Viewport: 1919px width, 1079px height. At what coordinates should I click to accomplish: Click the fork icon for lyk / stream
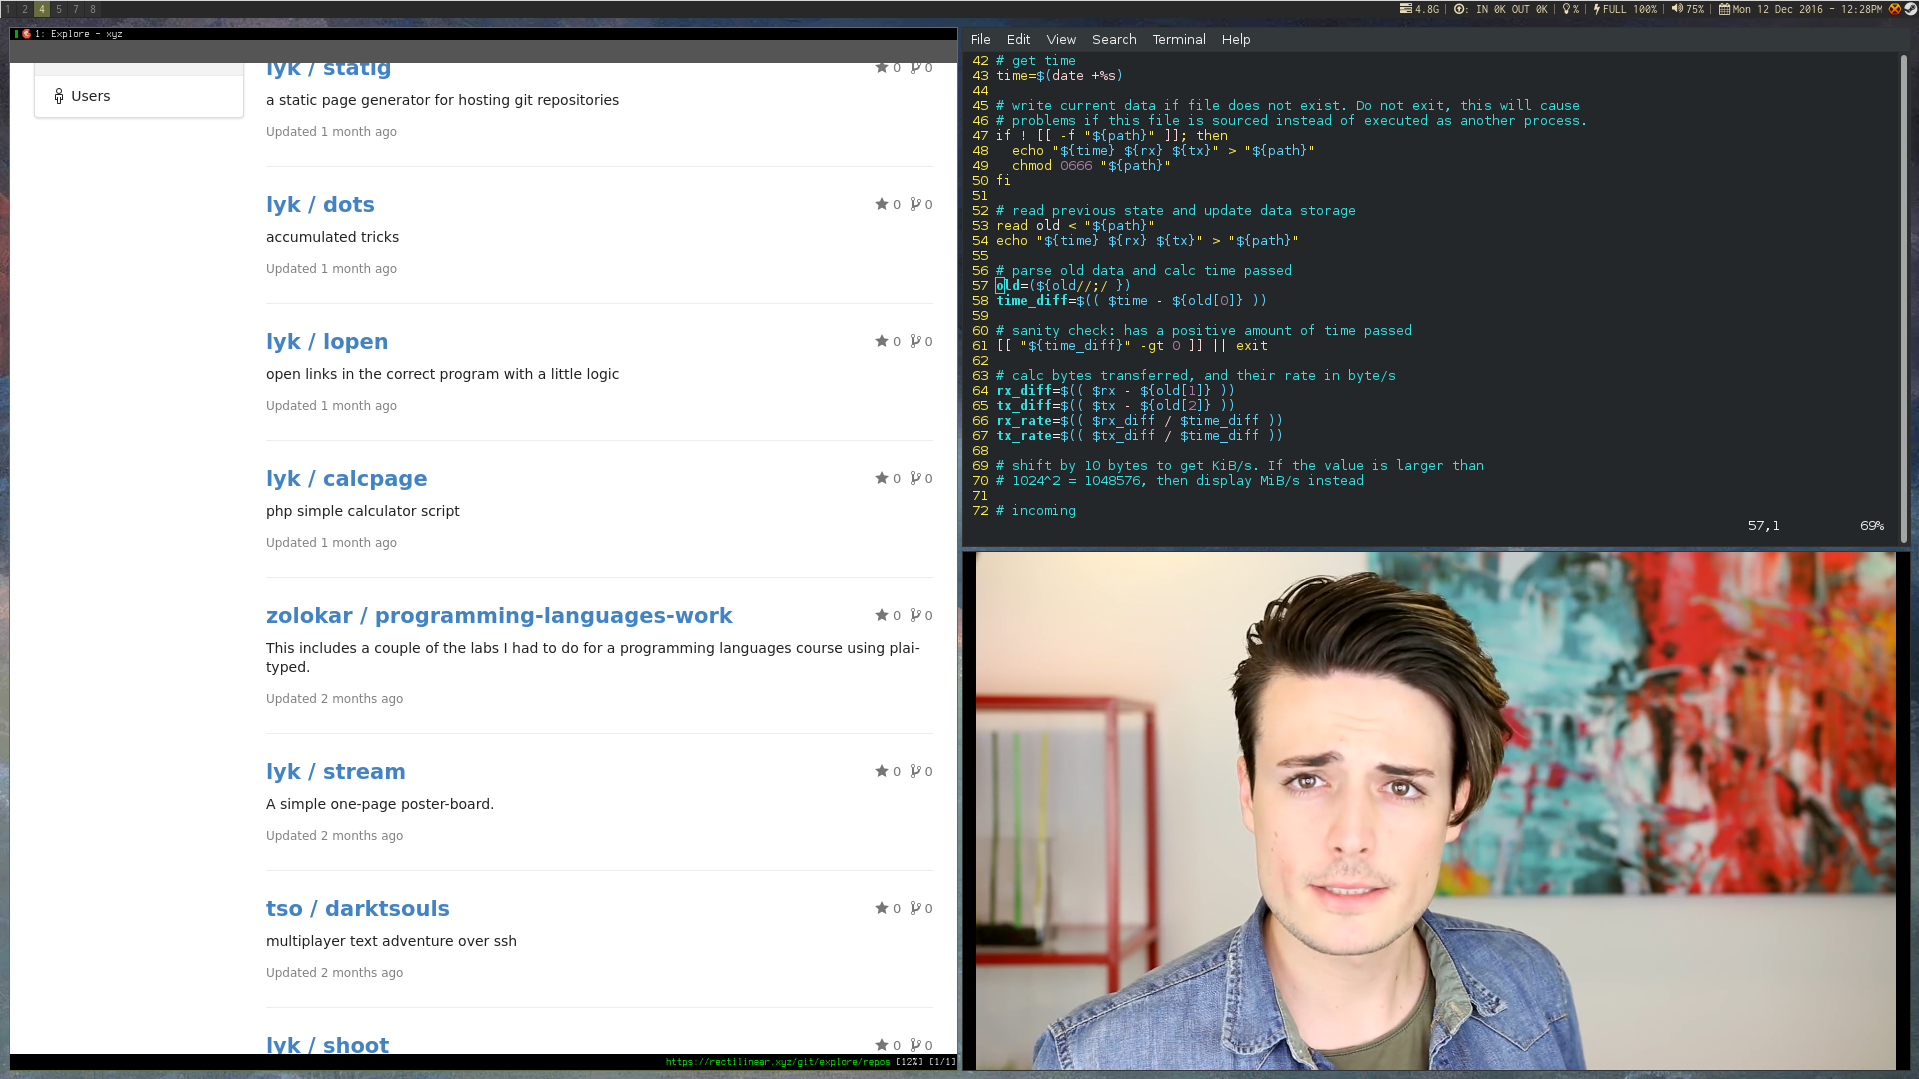pos(915,771)
